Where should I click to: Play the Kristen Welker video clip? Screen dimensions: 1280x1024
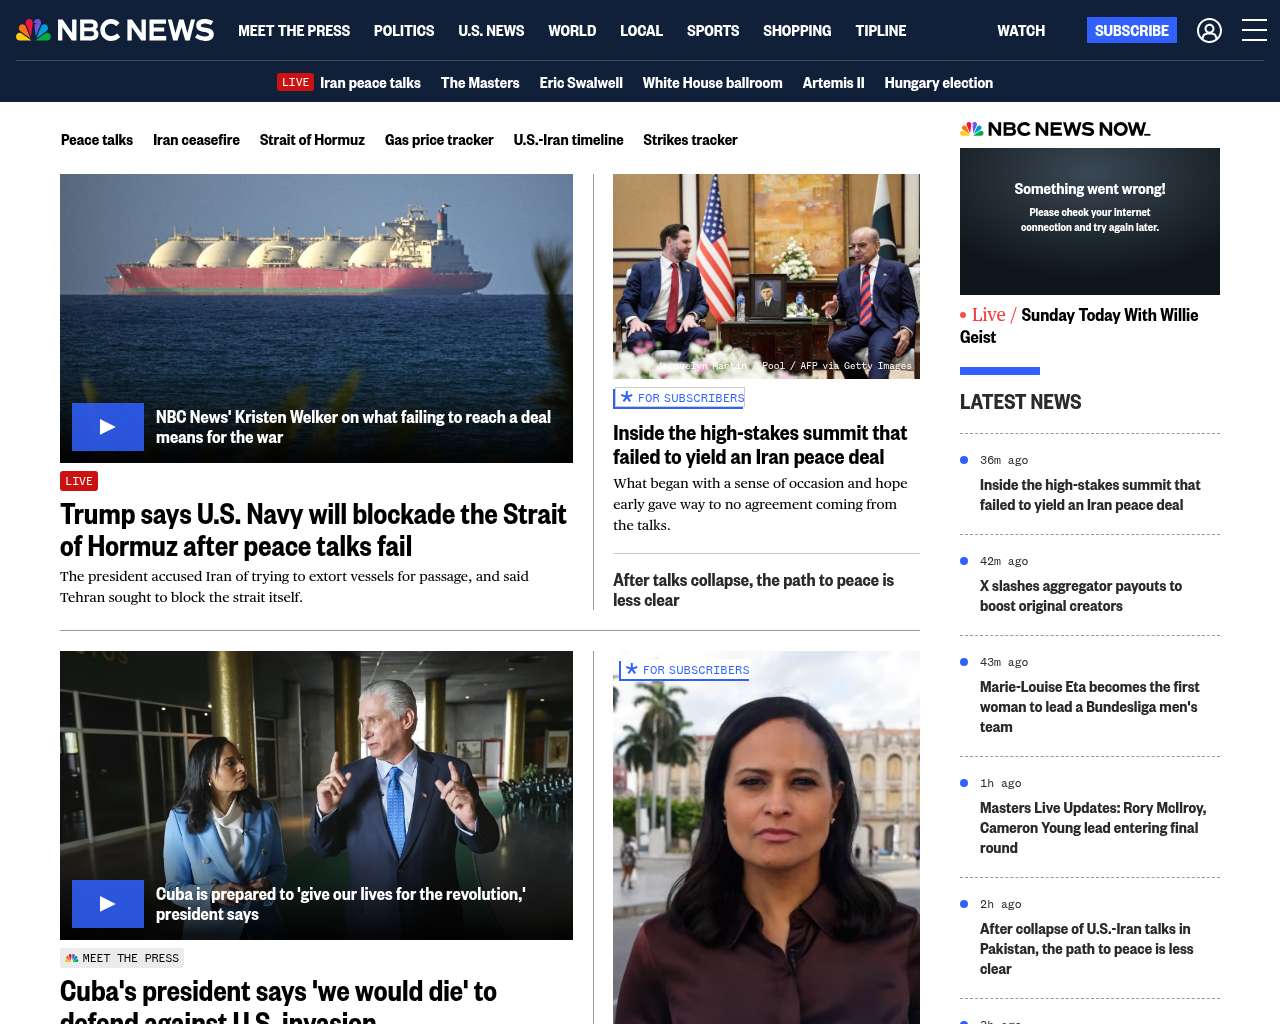(108, 427)
